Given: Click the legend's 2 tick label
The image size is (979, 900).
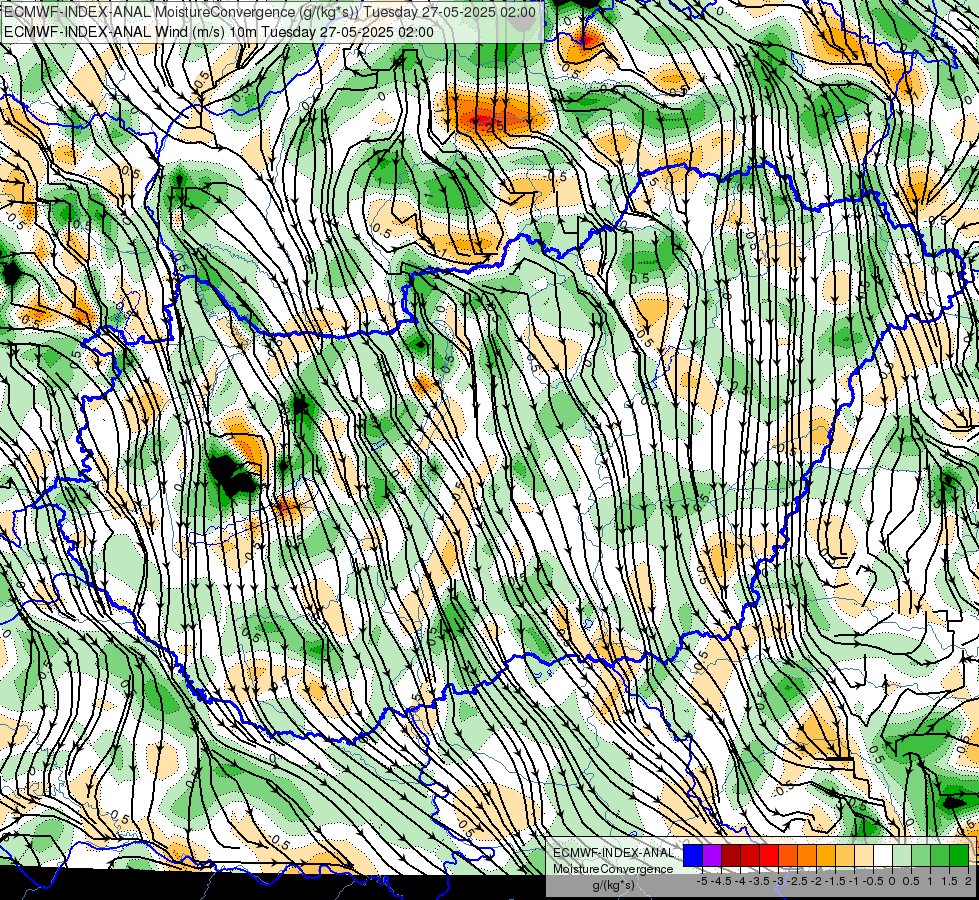Looking at the screenshot, I should pos(968,881).
